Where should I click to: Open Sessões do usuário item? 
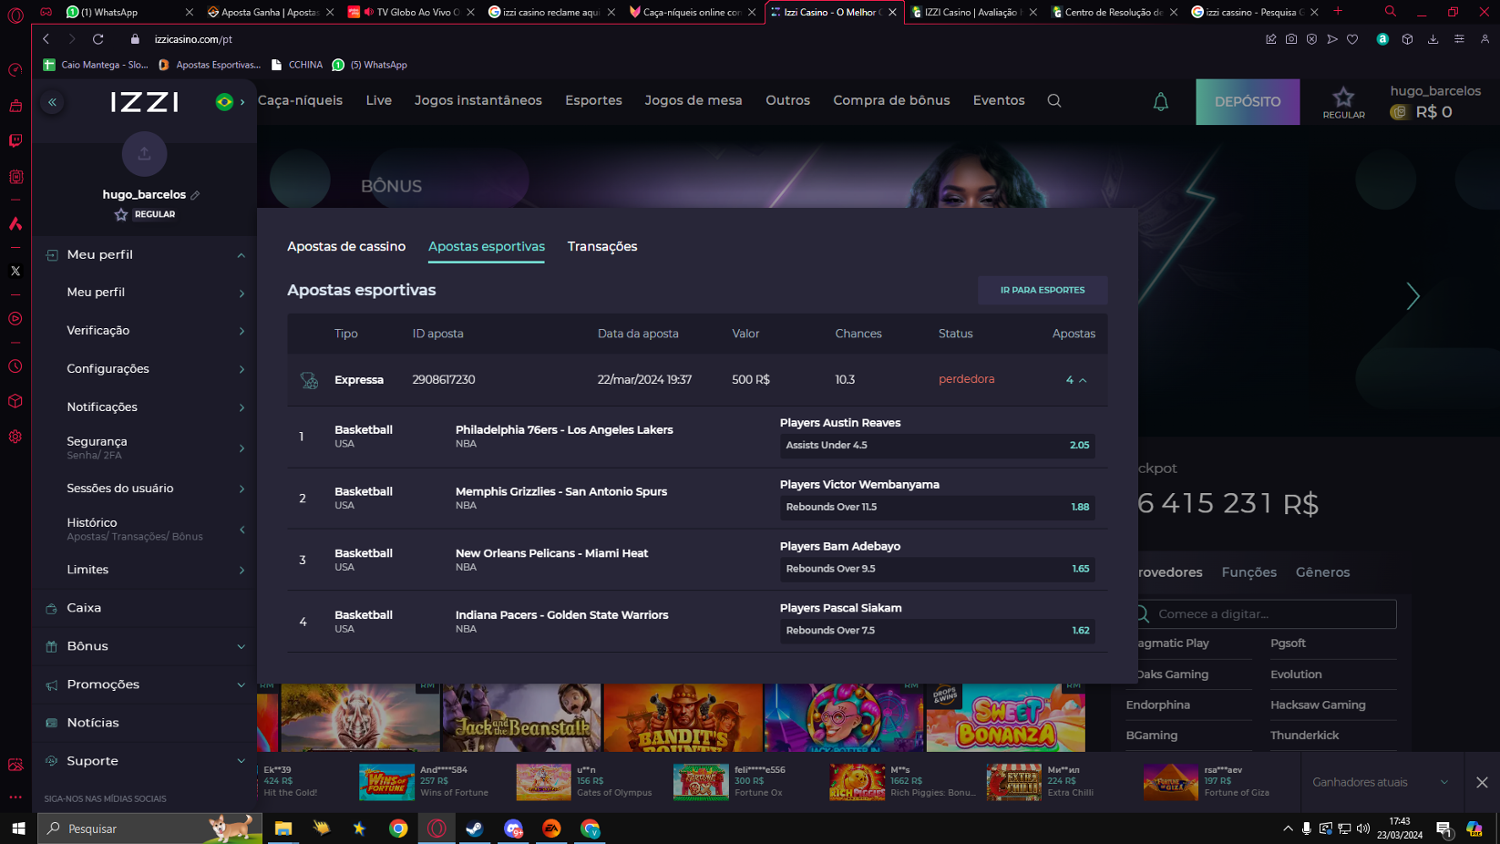pos(145,489)
